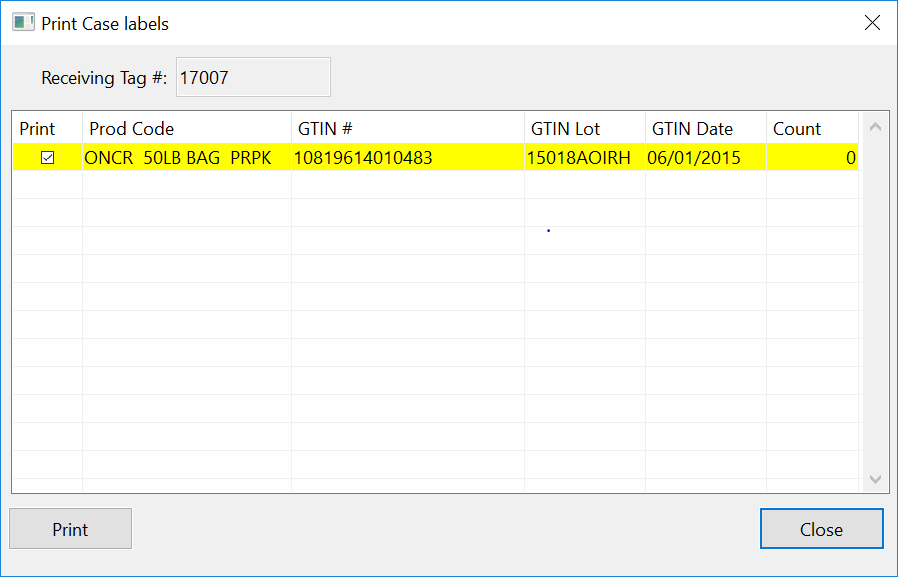Click the Receiving Tag # field showing 17007

point(253,77)
